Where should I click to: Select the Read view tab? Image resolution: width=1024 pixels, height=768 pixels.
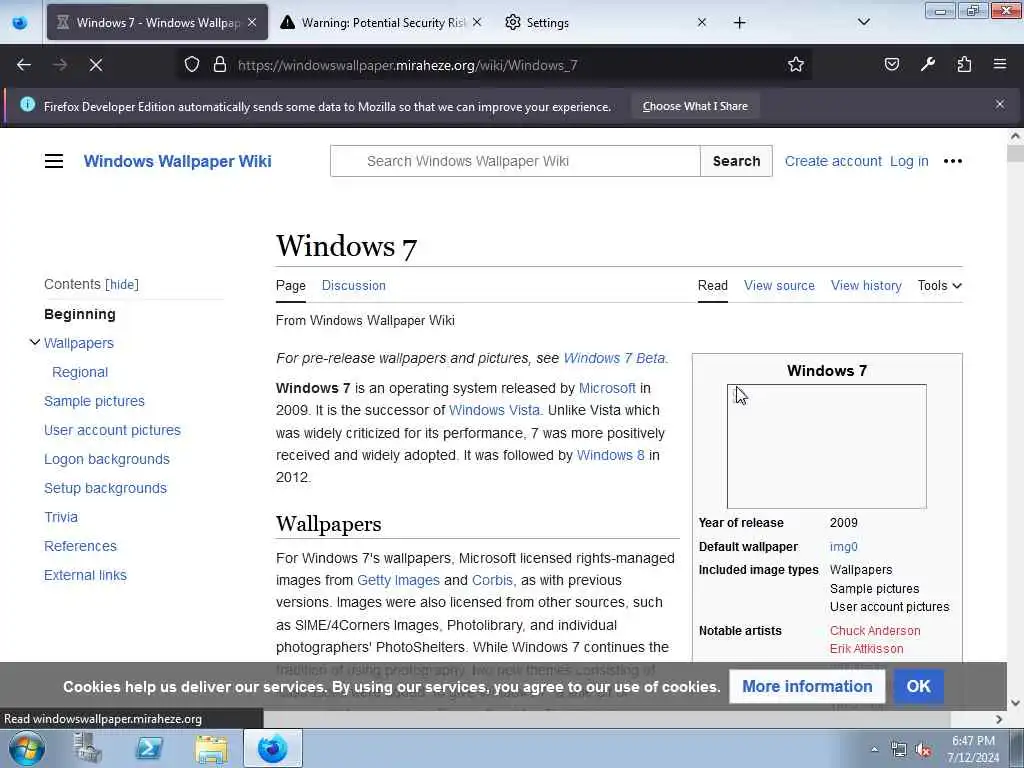[x=712, y=285]
